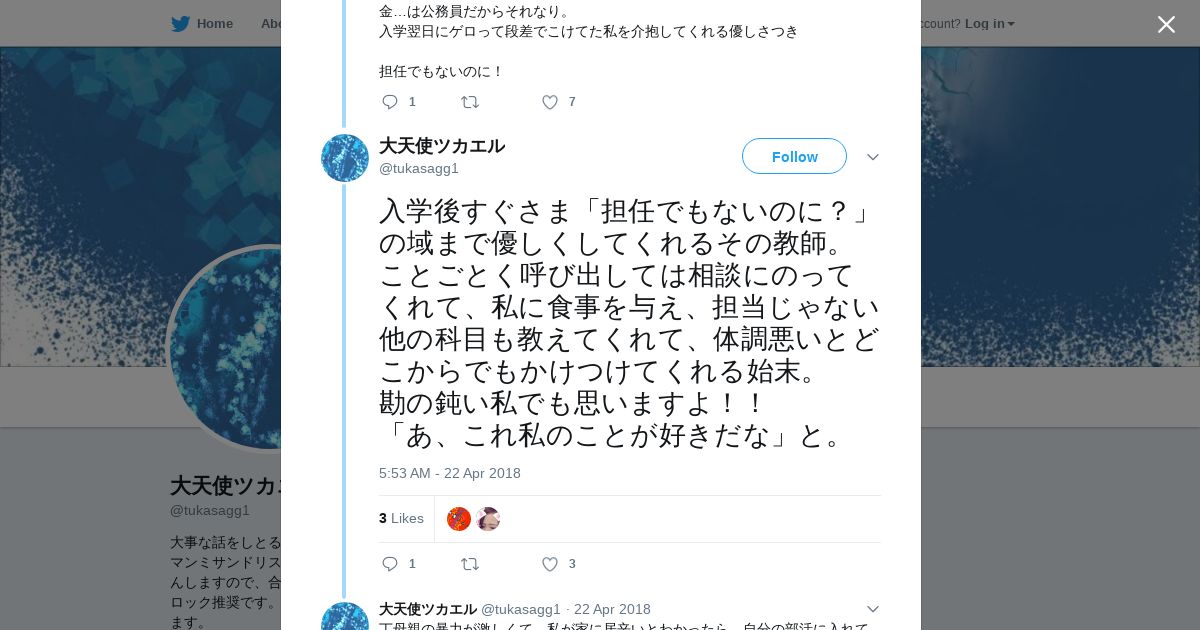Retweet the main tweet by 大天使ツカエル

click(x=470, y=564)
